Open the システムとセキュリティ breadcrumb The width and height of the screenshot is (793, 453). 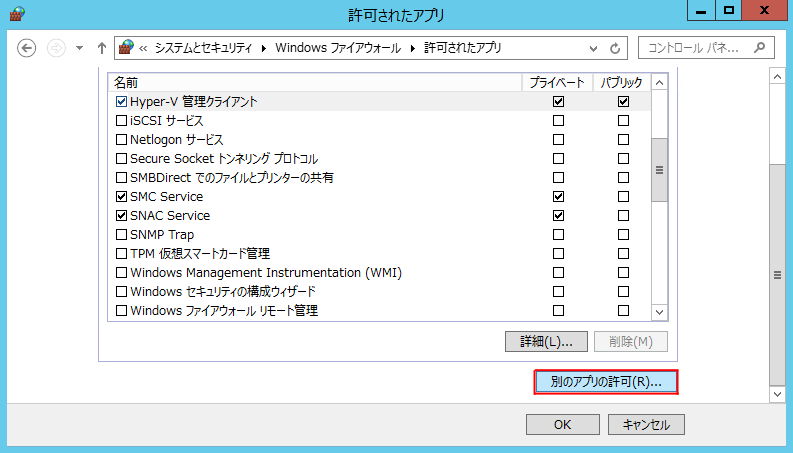click(203, 48)
